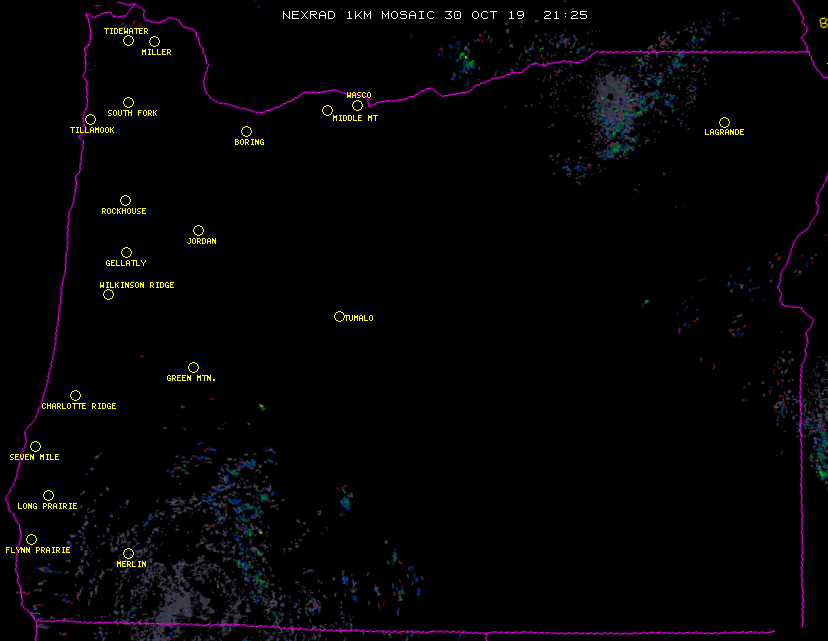The width and height of the screenshot is (828, 641).
Task: Click the Wasco station circle marker
Action: coord(357,106)
